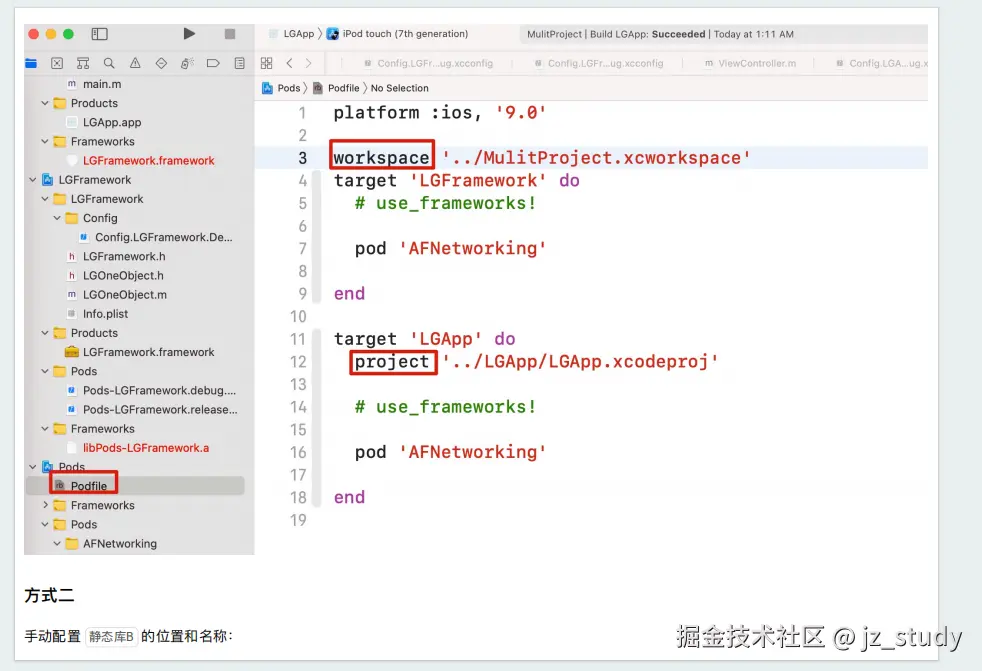982x671 pixels.
Task: Switch to the Config.LGA...ug tab
Action: coord(882,63)
